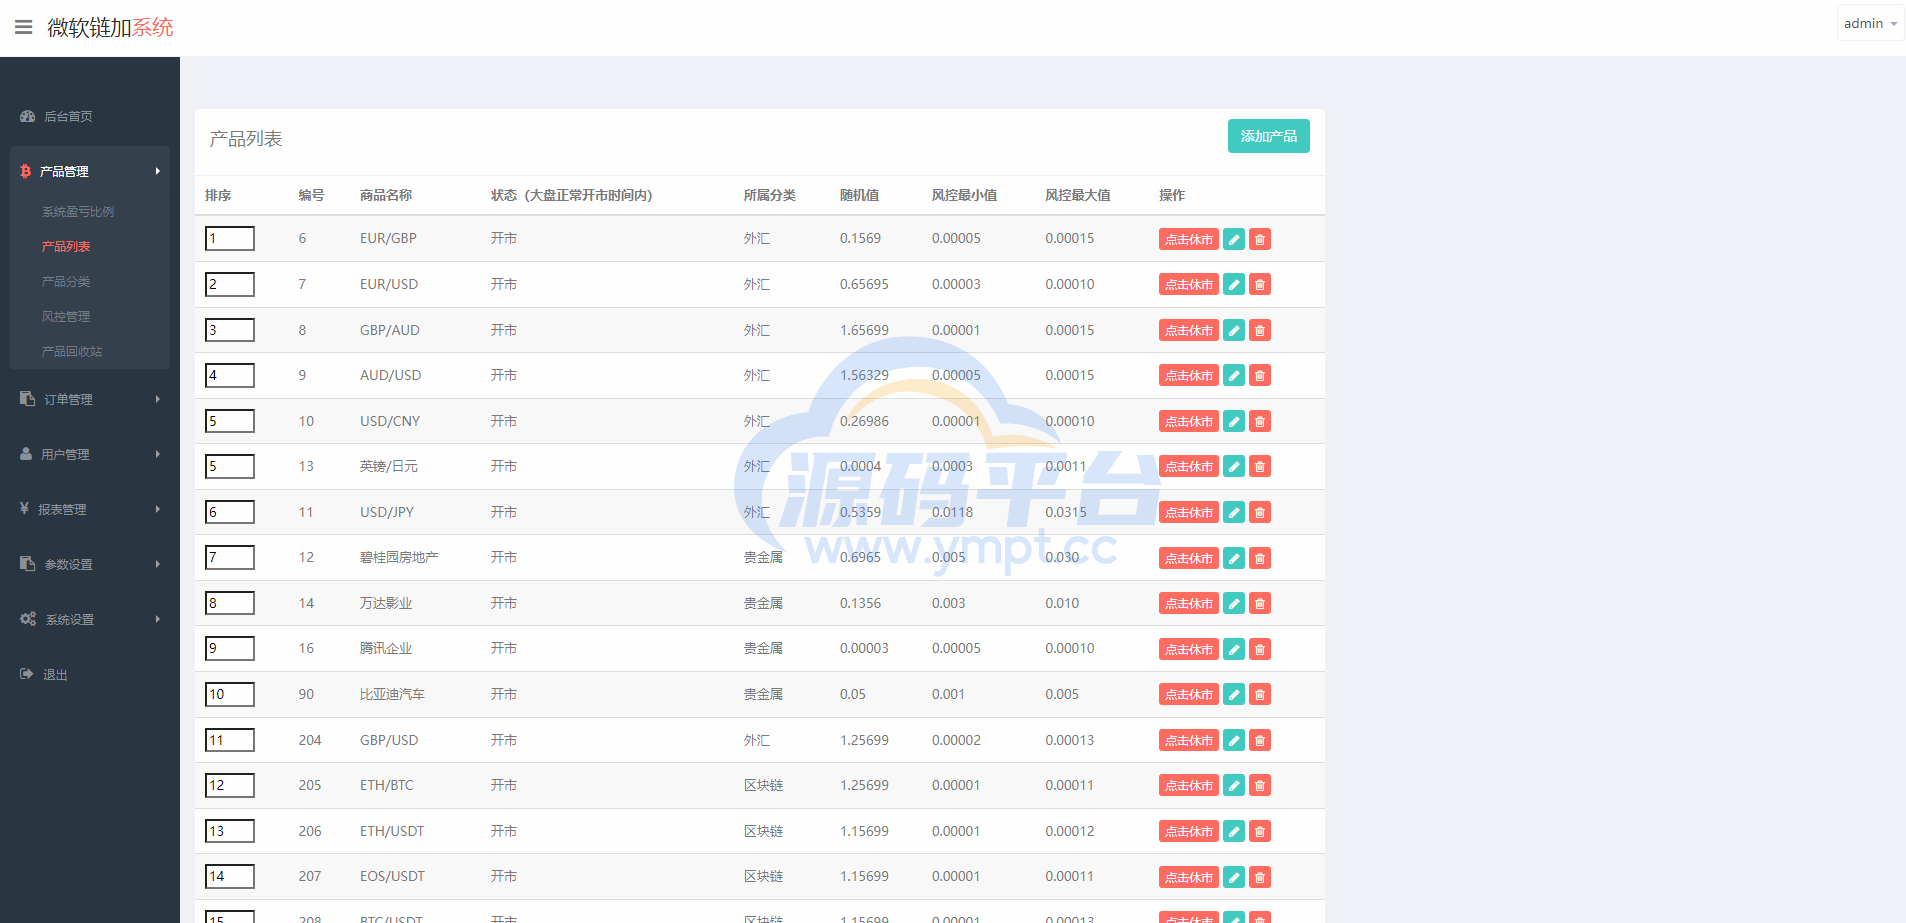Select random value 0.65695 for EUR/USD

point(864,284)
